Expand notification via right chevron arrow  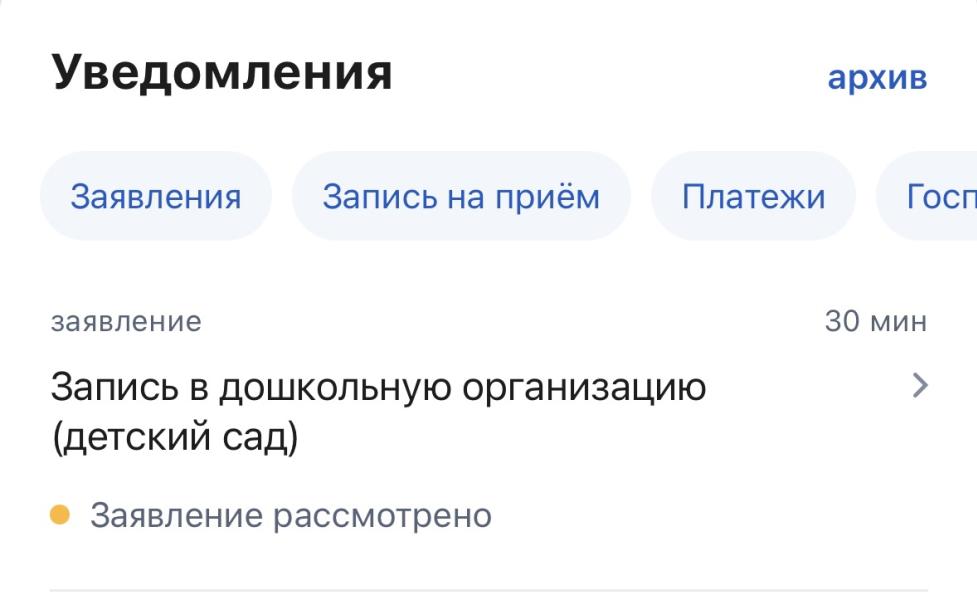pos(920,386)
